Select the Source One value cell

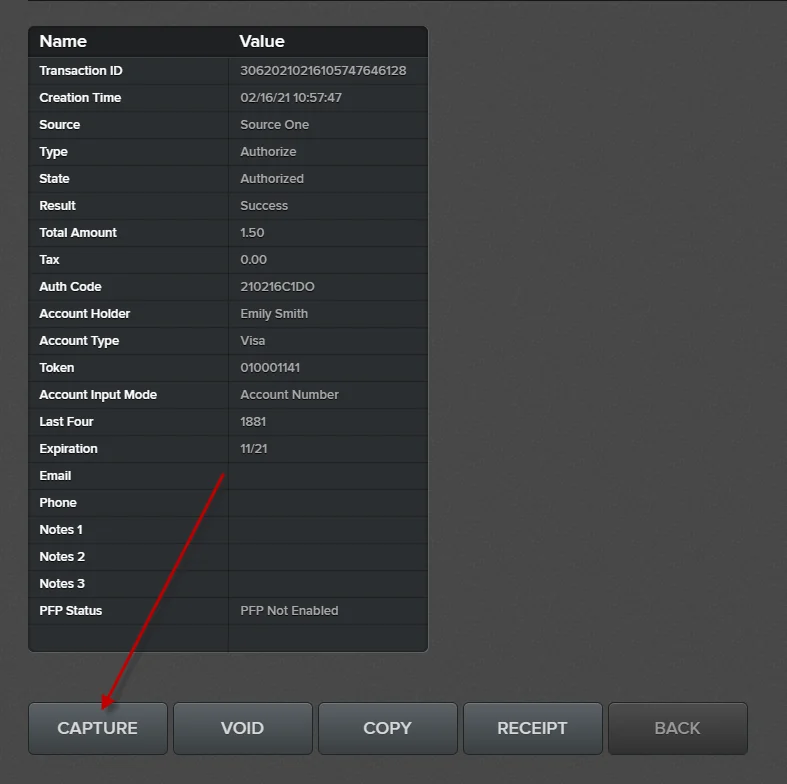click(275, 125)
